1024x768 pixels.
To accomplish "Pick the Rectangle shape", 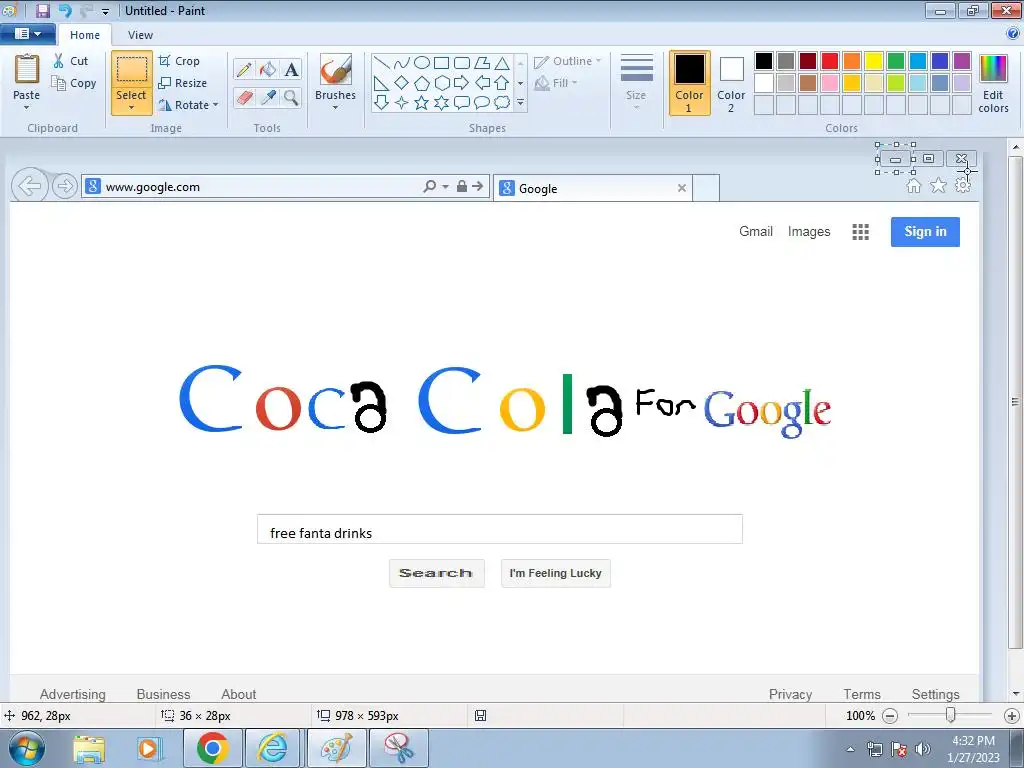I will pos(442,63).
